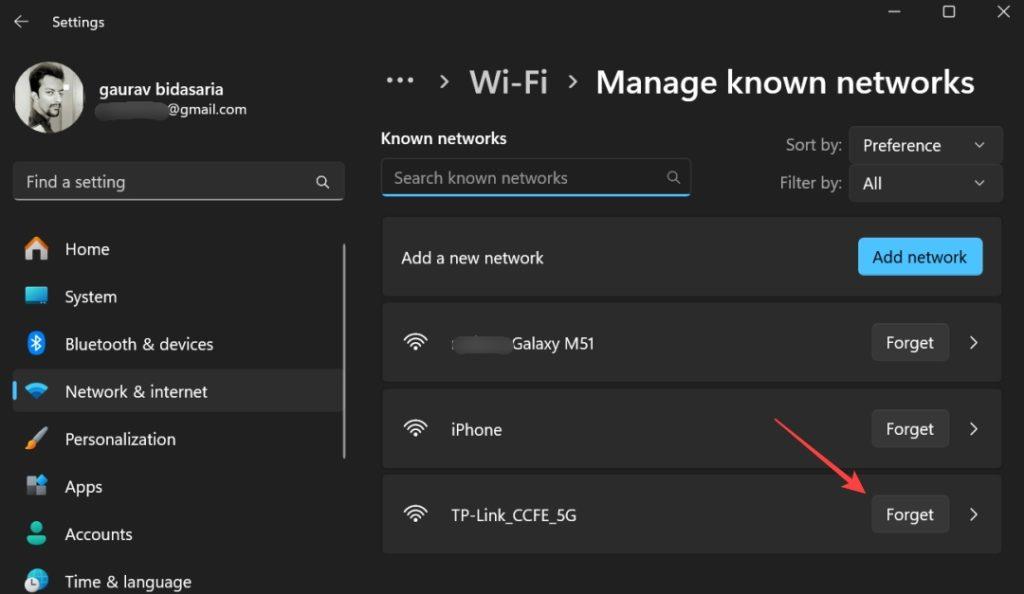The height and width of the screenshot is (594, 1024).
Task: Expand the Galaxy M51 network chevron
Action: coord(974,343)
